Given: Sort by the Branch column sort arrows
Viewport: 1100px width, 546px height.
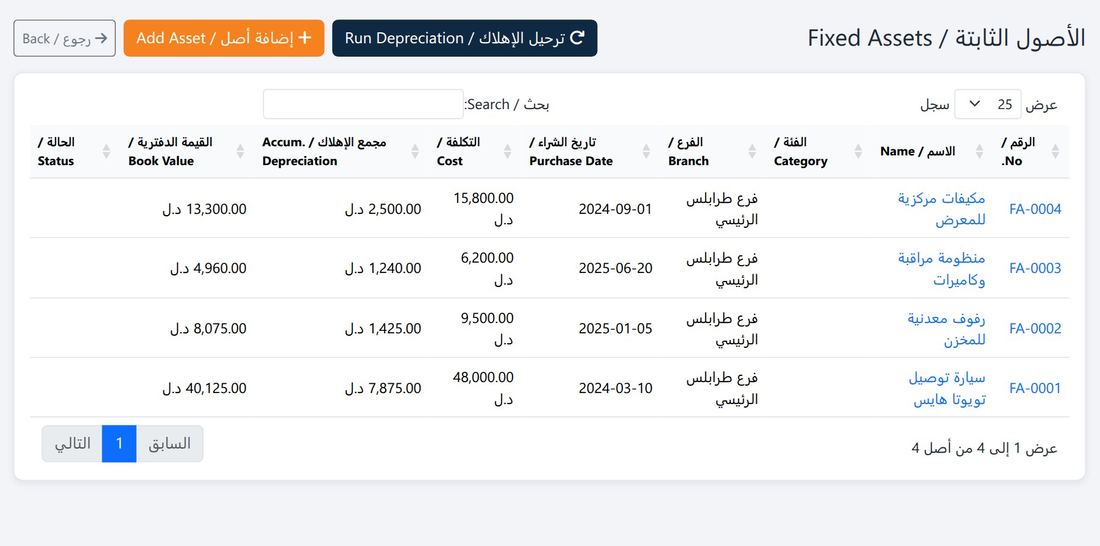Looking at the screenshot, I should [752, 152].
